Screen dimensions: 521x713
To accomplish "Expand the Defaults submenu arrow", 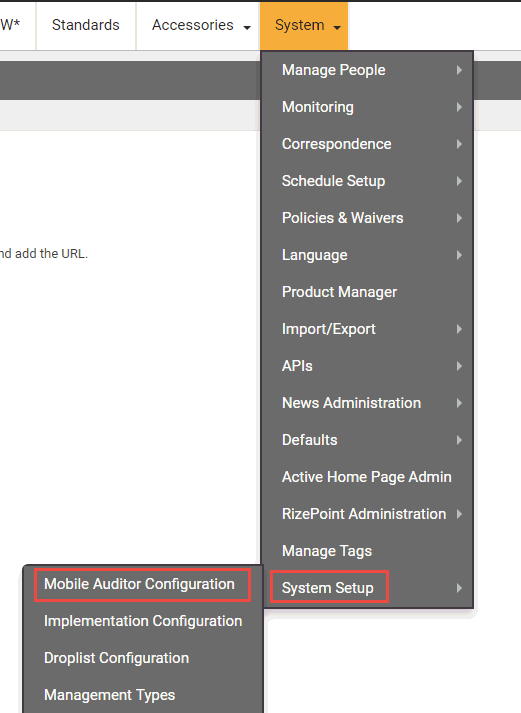I will click(459, 440).
